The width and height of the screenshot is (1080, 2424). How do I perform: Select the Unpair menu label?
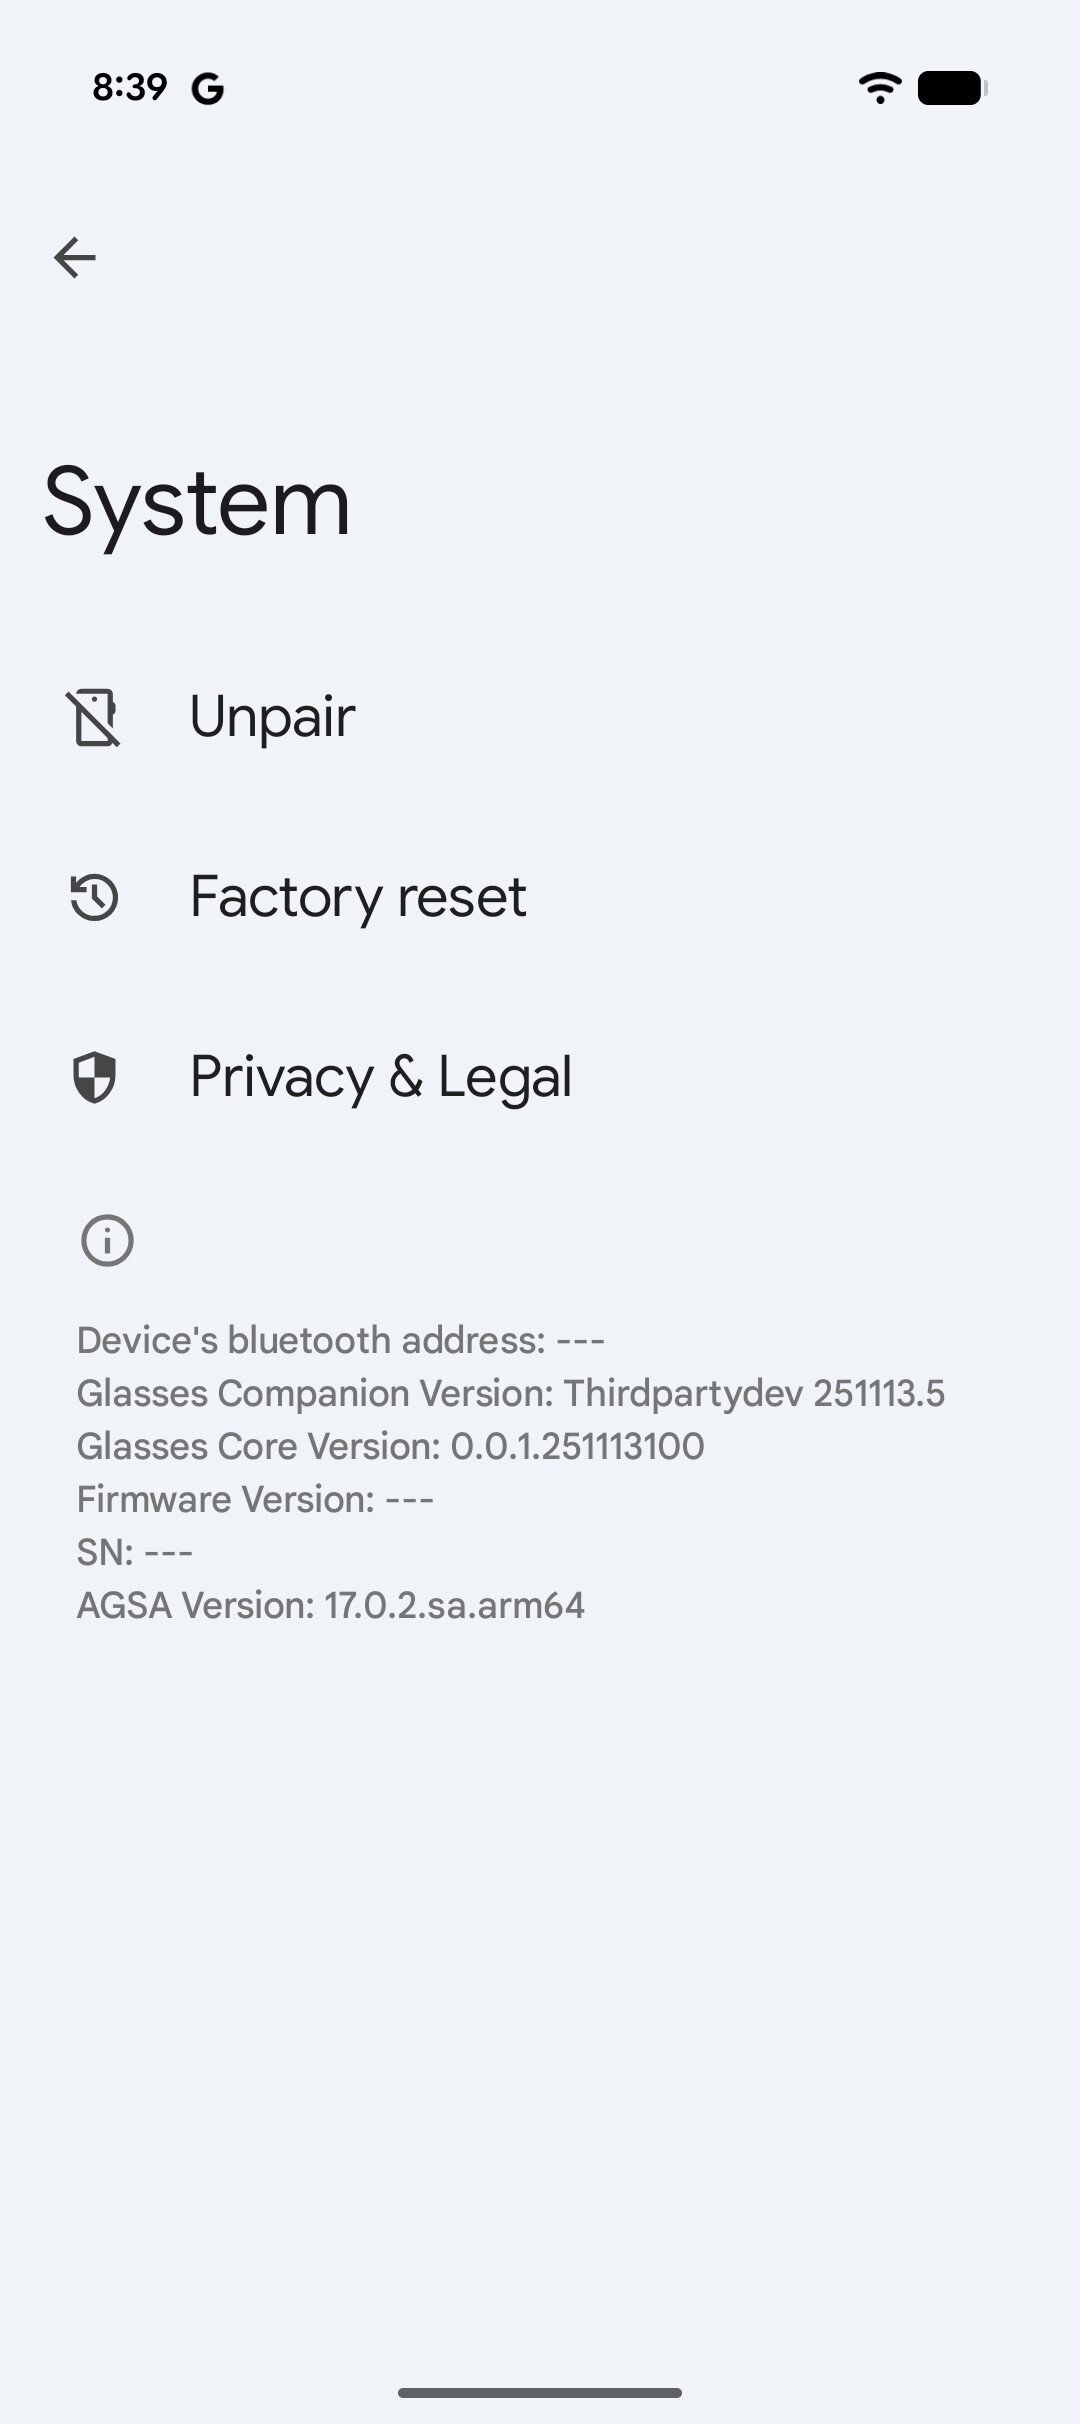(272, 717)
